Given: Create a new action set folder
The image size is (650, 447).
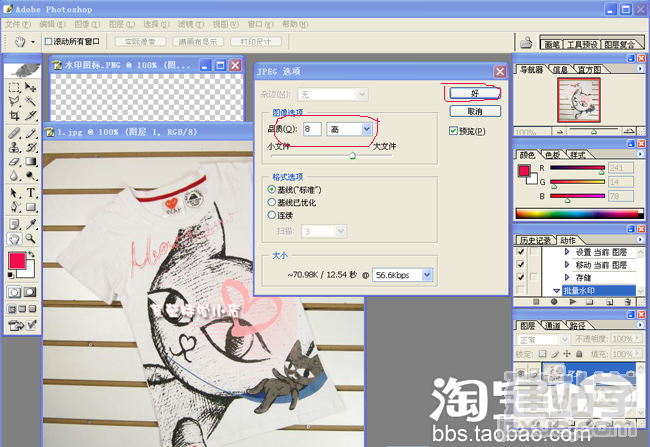Looking at the screenshot, I should point(590,302).
